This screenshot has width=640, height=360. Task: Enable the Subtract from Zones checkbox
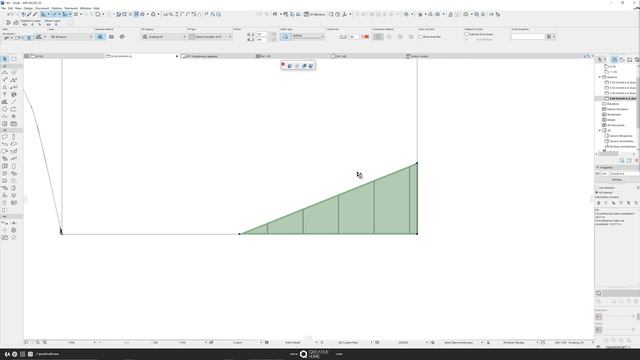(467, 34)
